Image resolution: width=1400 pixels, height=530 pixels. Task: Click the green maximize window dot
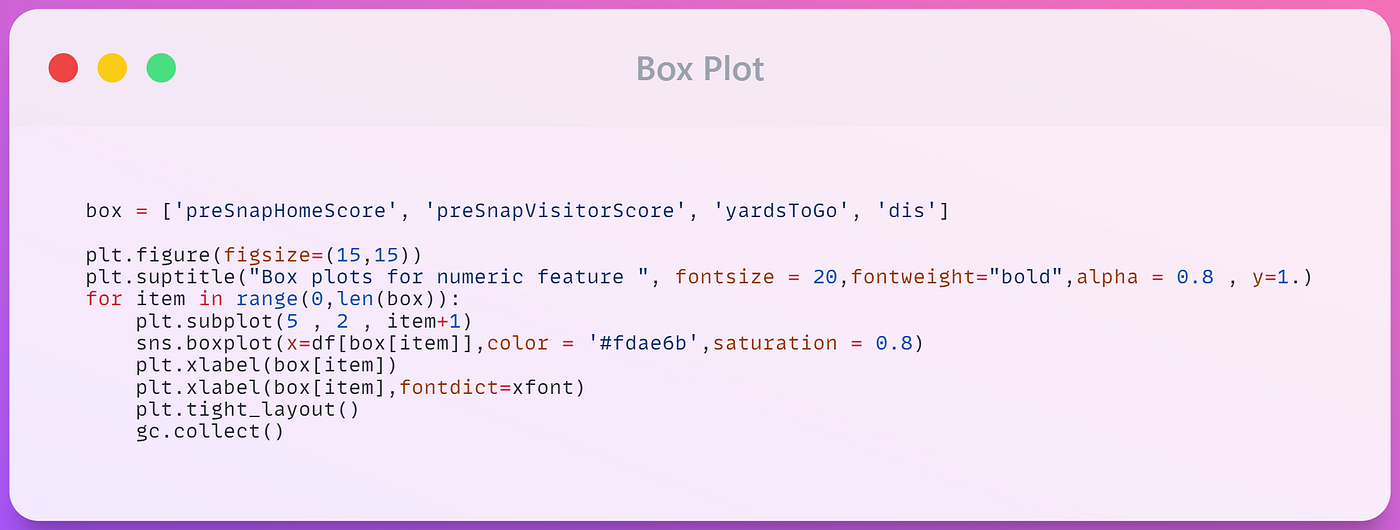pos(161,68)
